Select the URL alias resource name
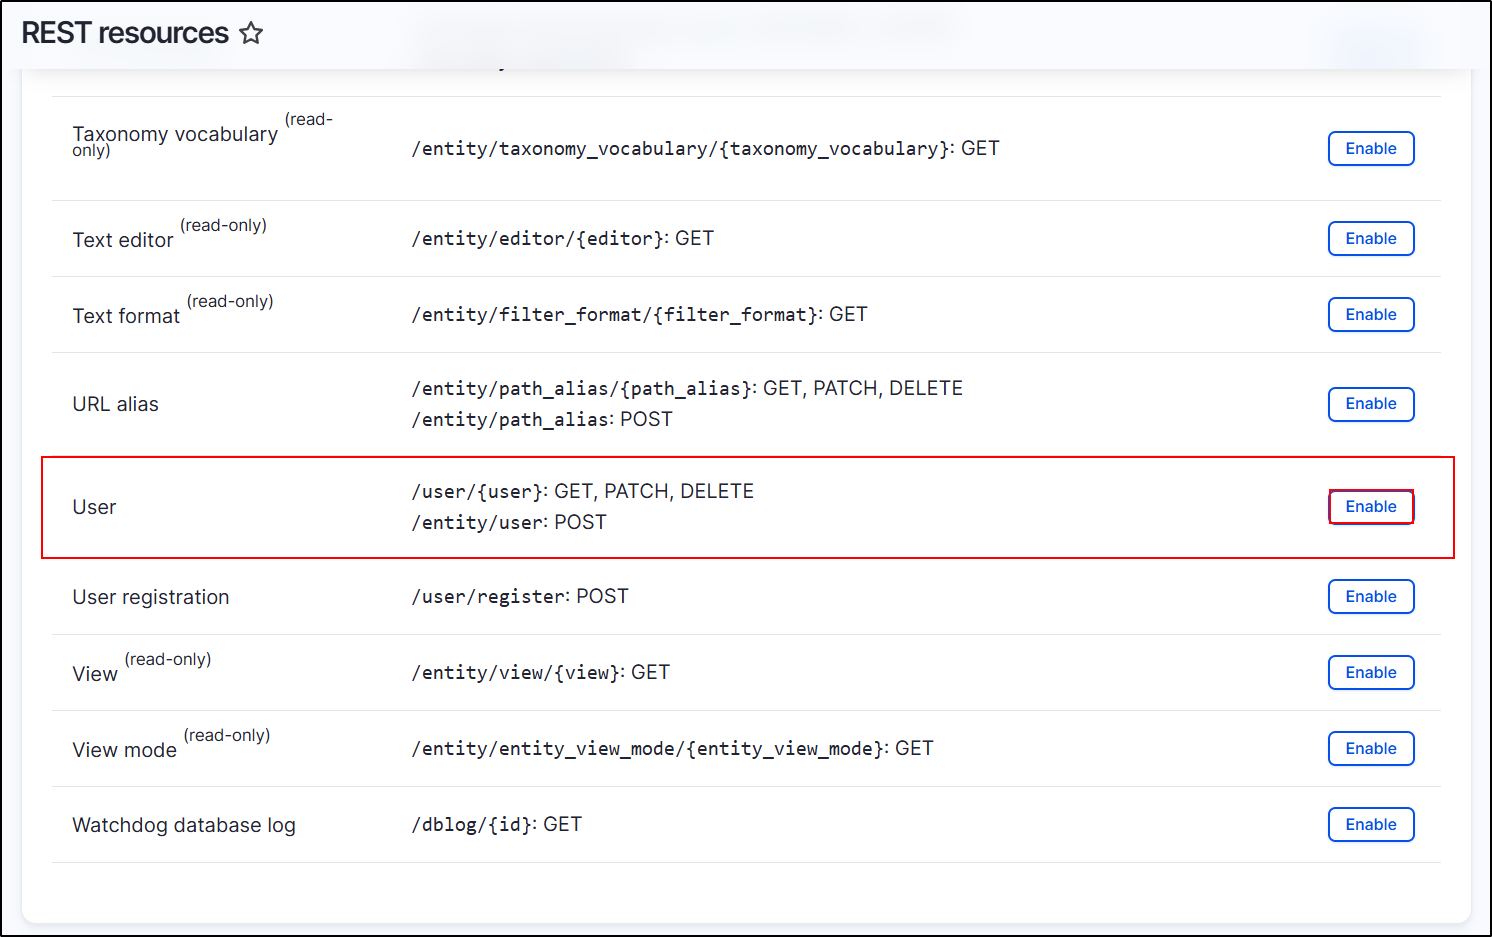This screenshot has height=937, width=1492. point(115,404)
